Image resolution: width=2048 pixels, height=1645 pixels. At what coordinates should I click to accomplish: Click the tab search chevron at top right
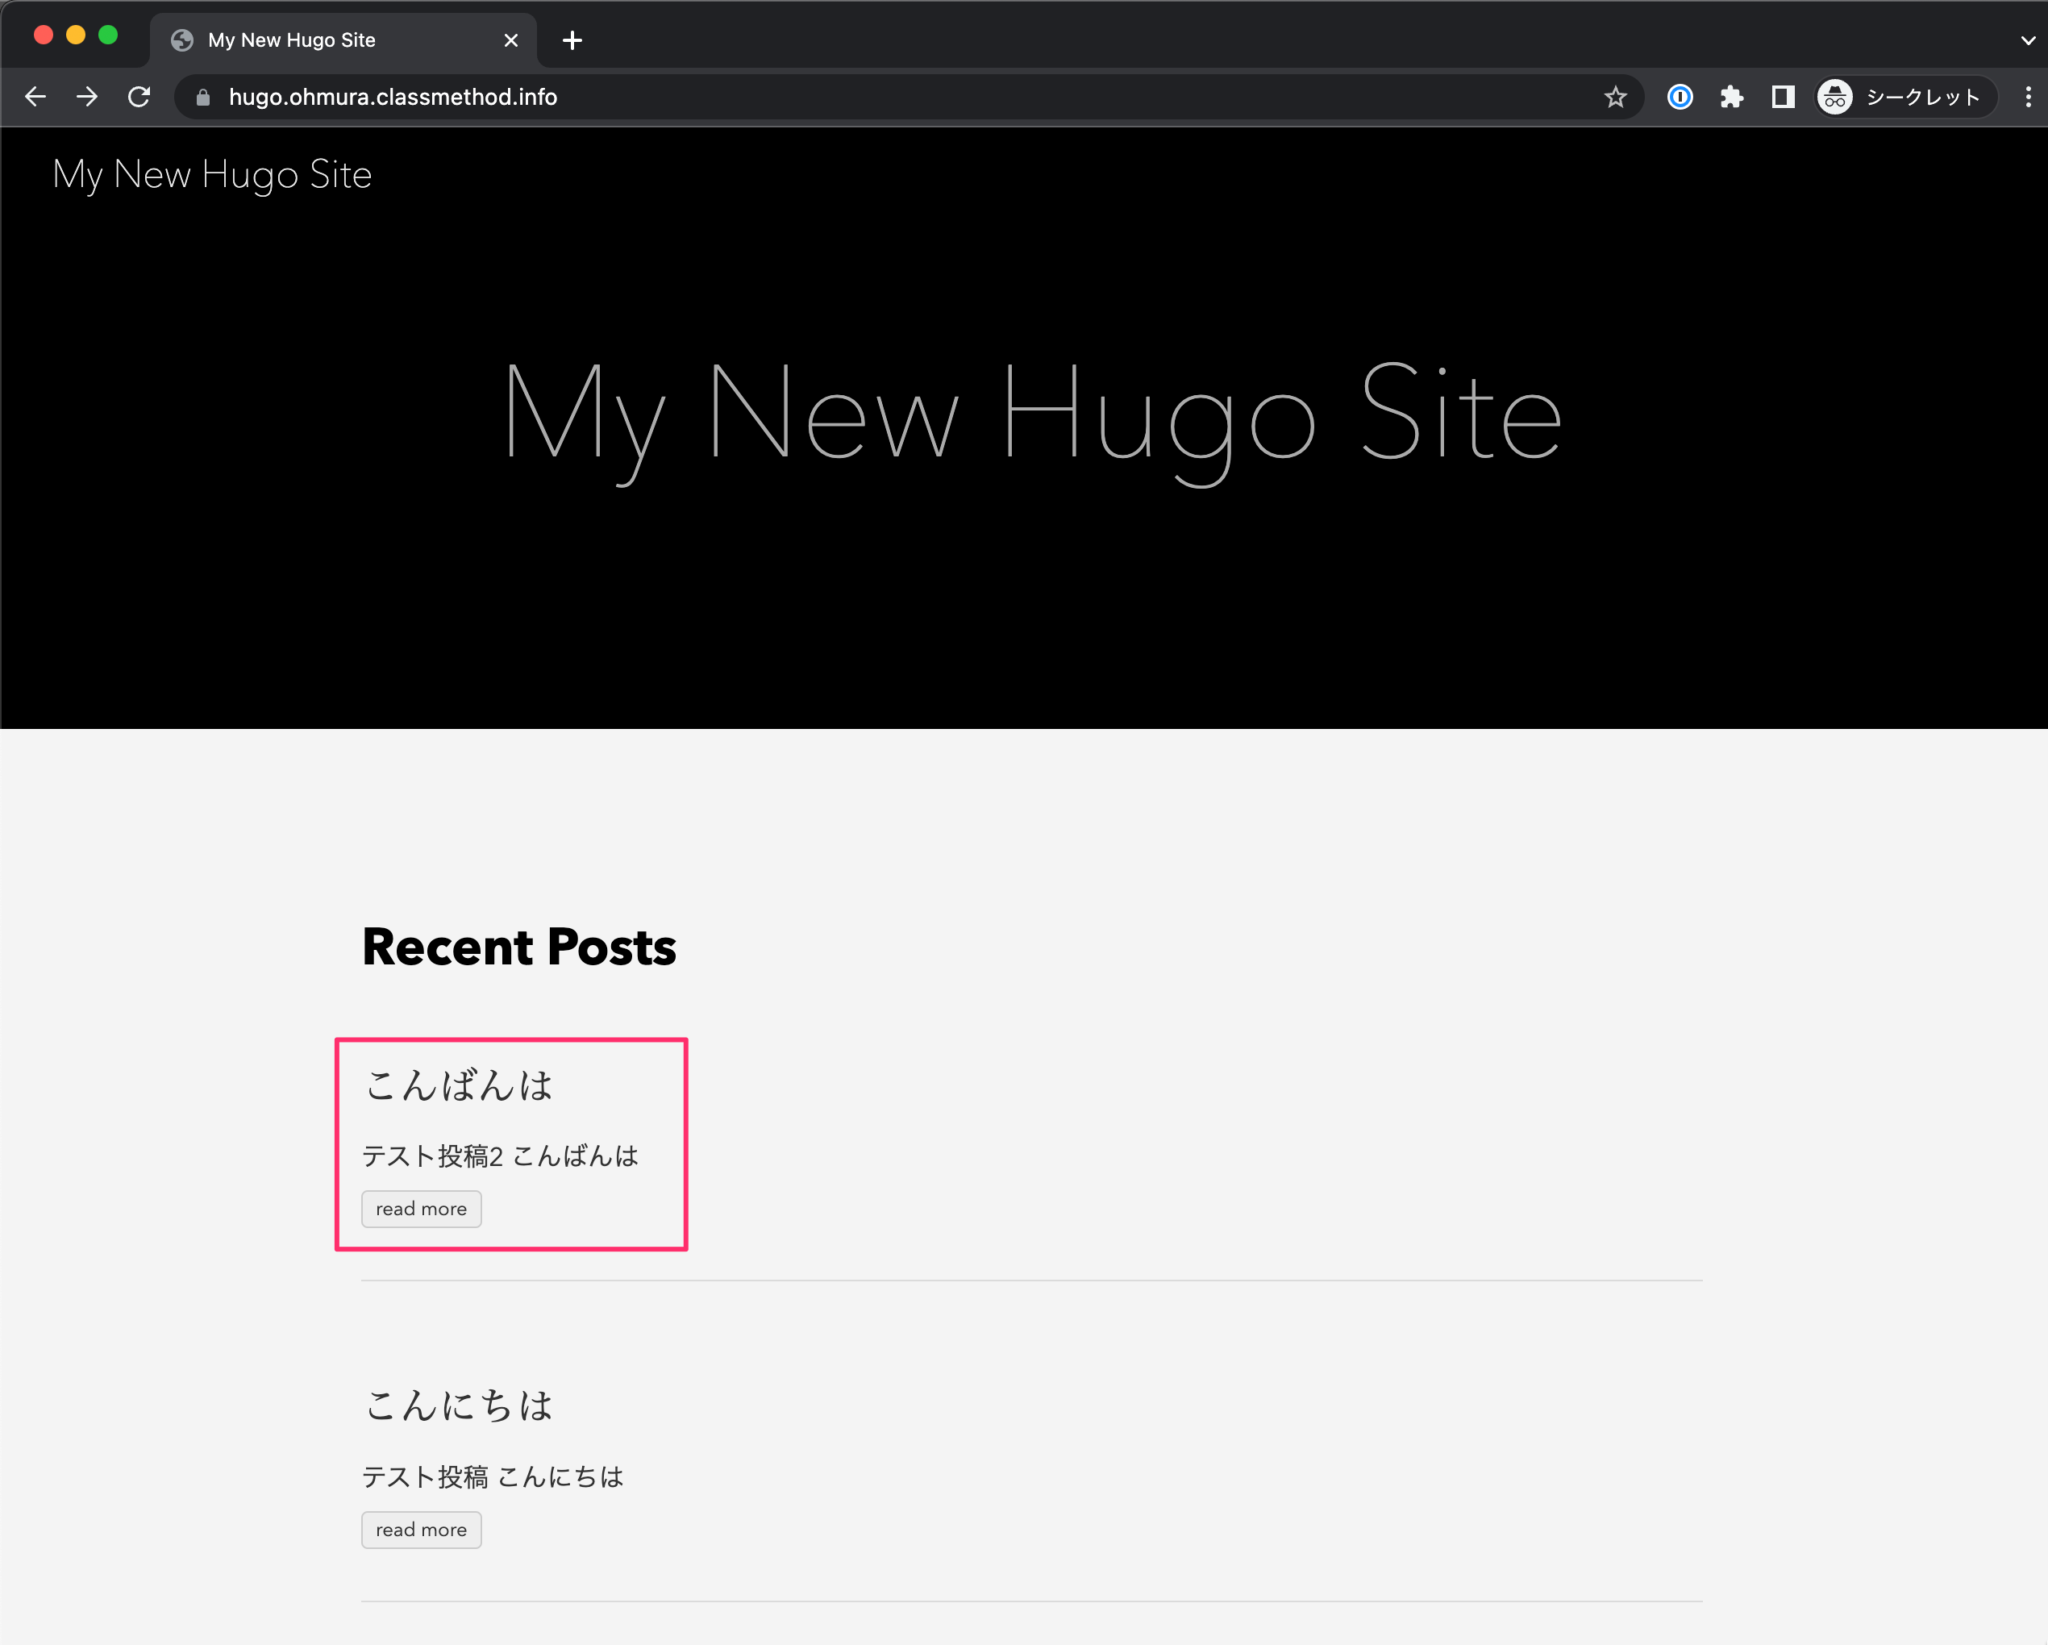click(2028, 40)
